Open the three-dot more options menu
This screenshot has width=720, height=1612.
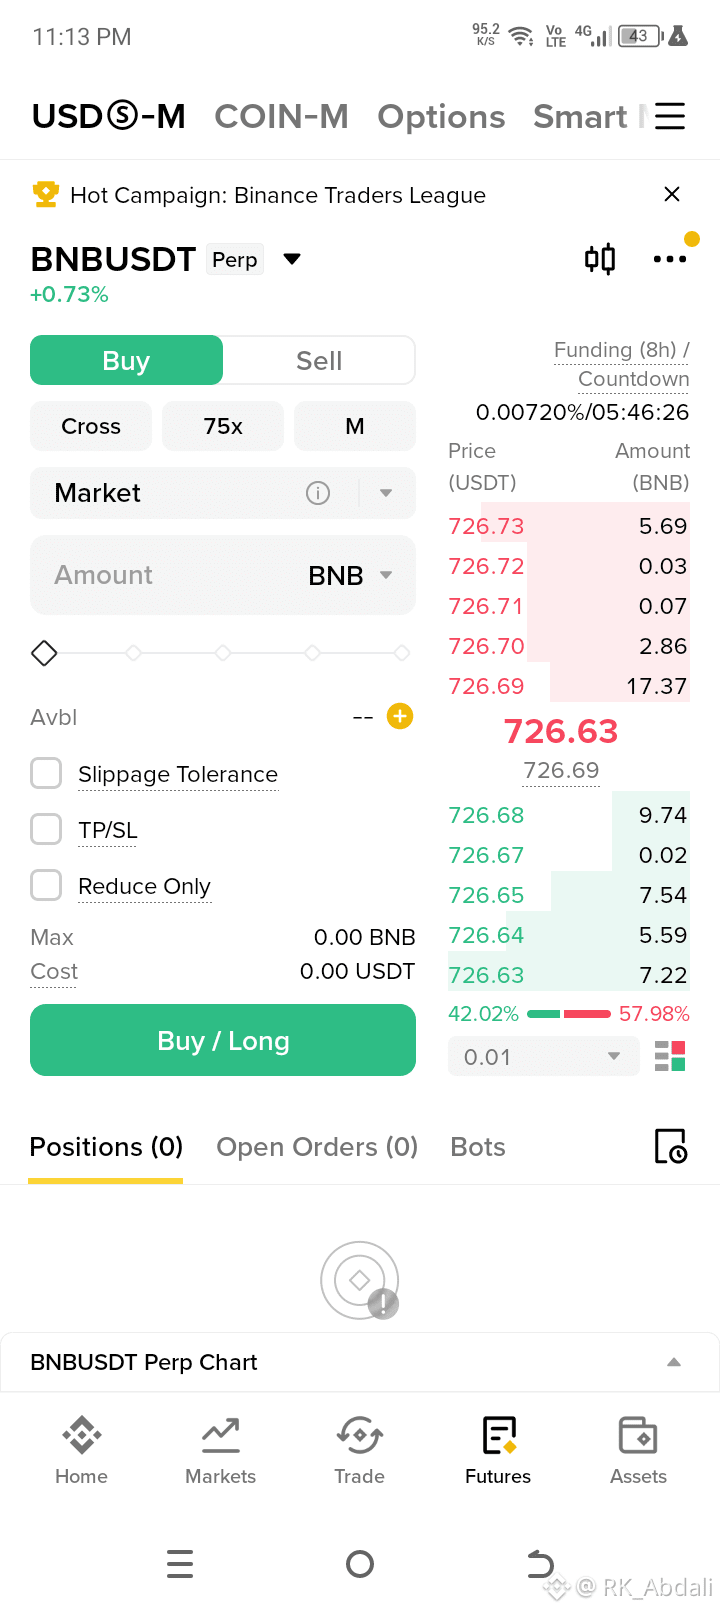tap(670, 259)
